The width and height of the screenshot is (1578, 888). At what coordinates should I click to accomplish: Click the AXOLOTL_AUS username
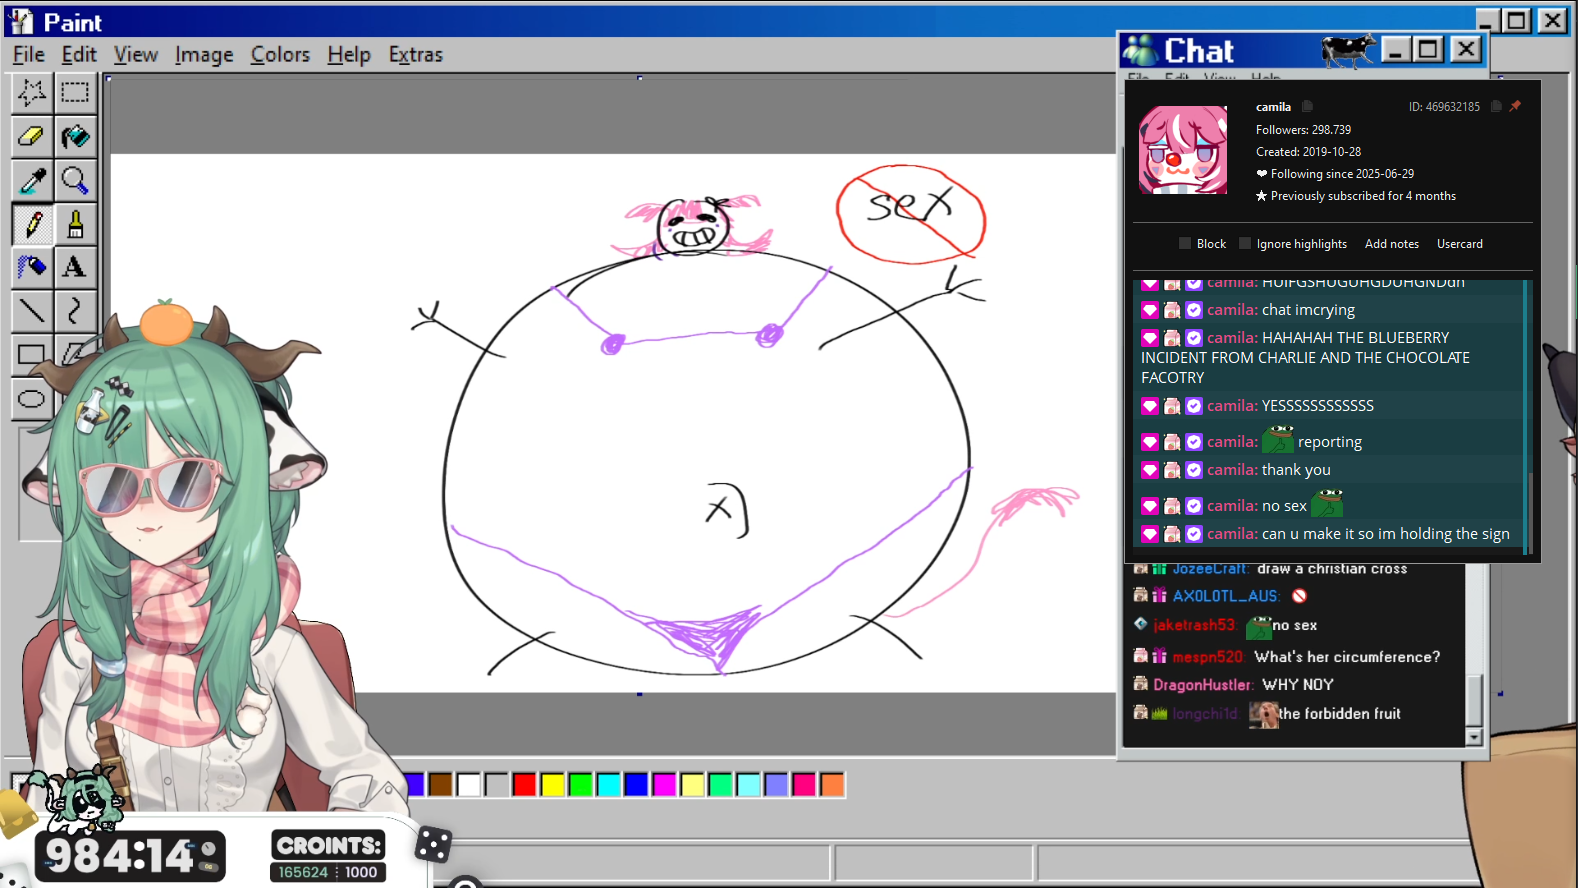click(x=1226, y=596)
